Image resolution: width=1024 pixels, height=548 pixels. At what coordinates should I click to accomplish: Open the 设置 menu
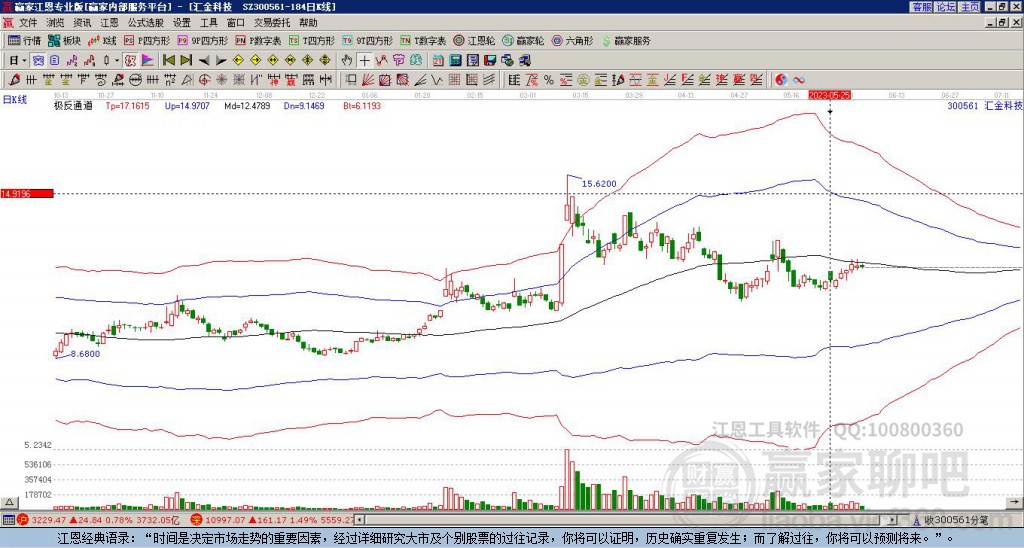coord(182,23)
